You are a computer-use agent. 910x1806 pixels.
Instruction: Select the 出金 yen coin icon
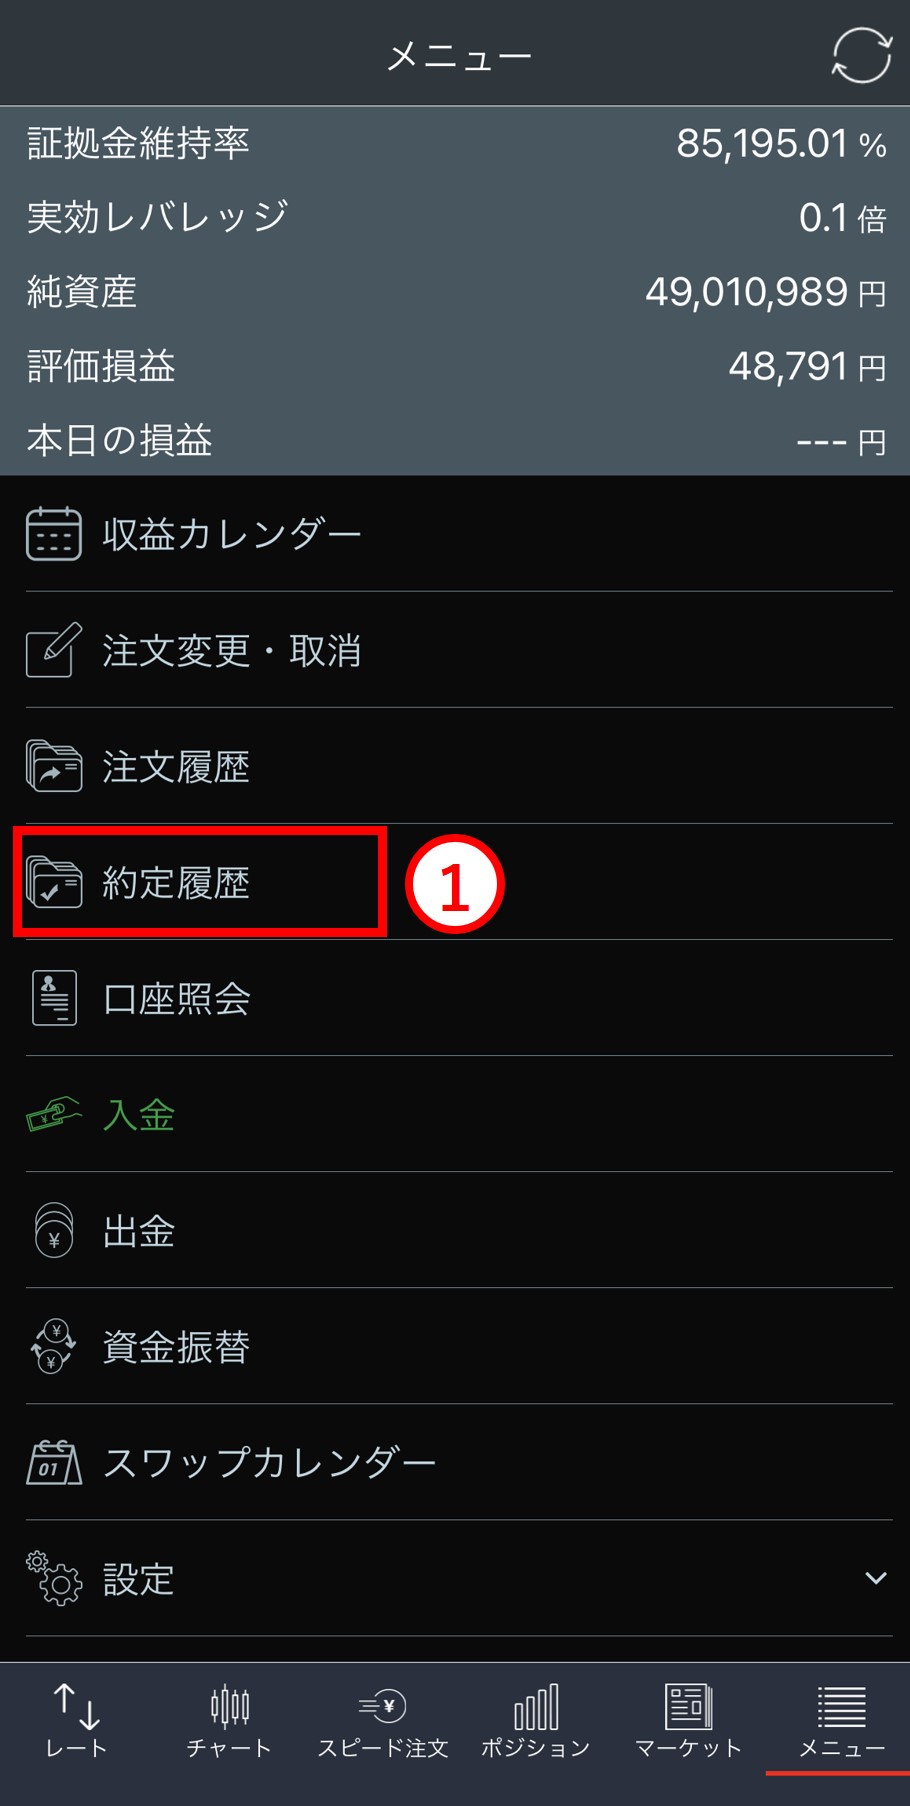54,1230
